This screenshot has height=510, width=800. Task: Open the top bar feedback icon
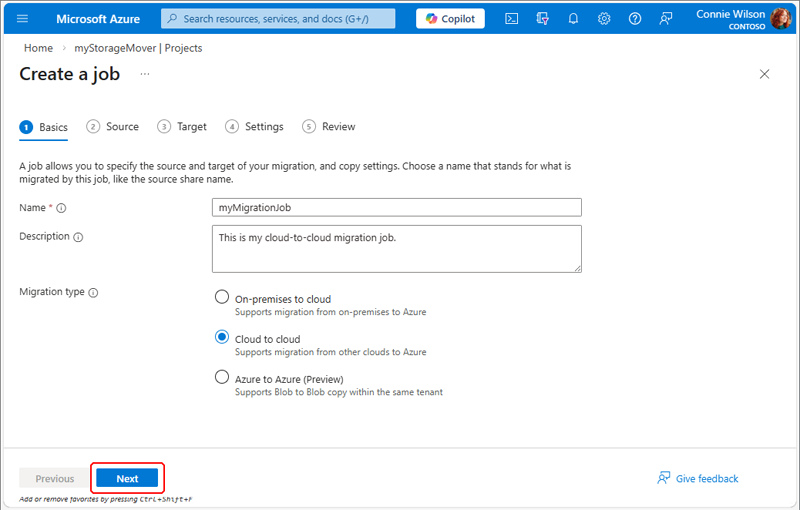point(665,19)
